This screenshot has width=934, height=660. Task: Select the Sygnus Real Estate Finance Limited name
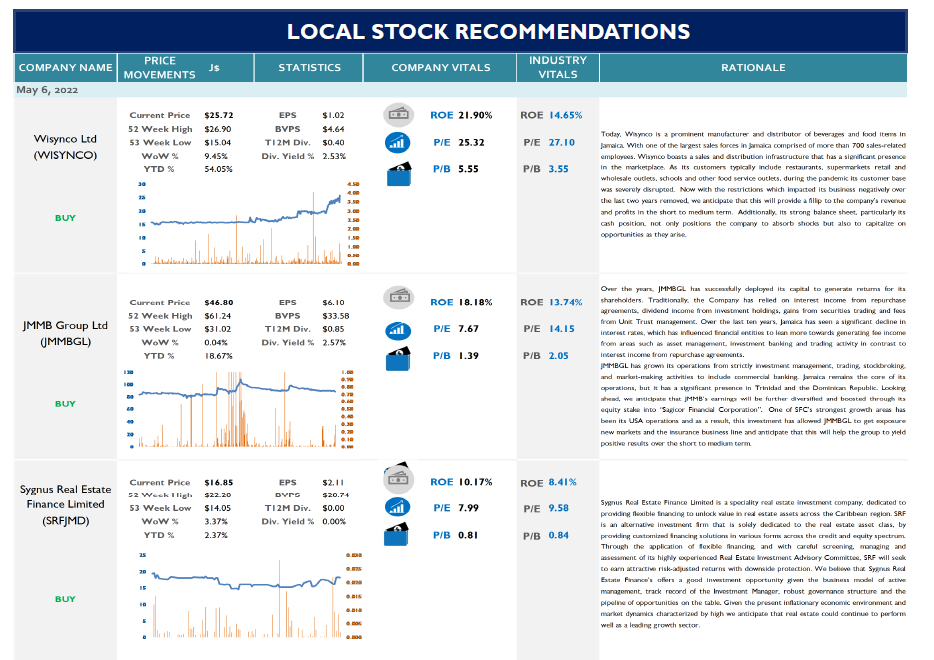[x=66, y=505]
